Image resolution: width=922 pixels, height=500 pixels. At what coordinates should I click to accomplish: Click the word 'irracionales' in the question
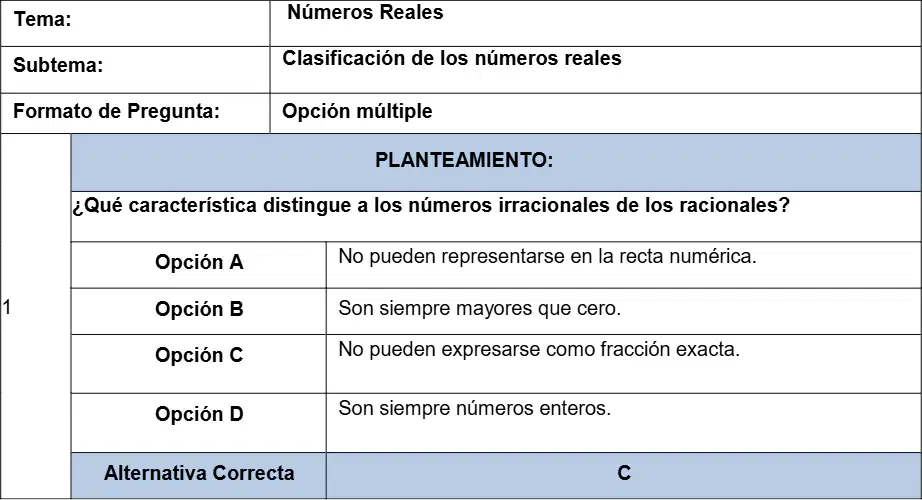point(552,205)
